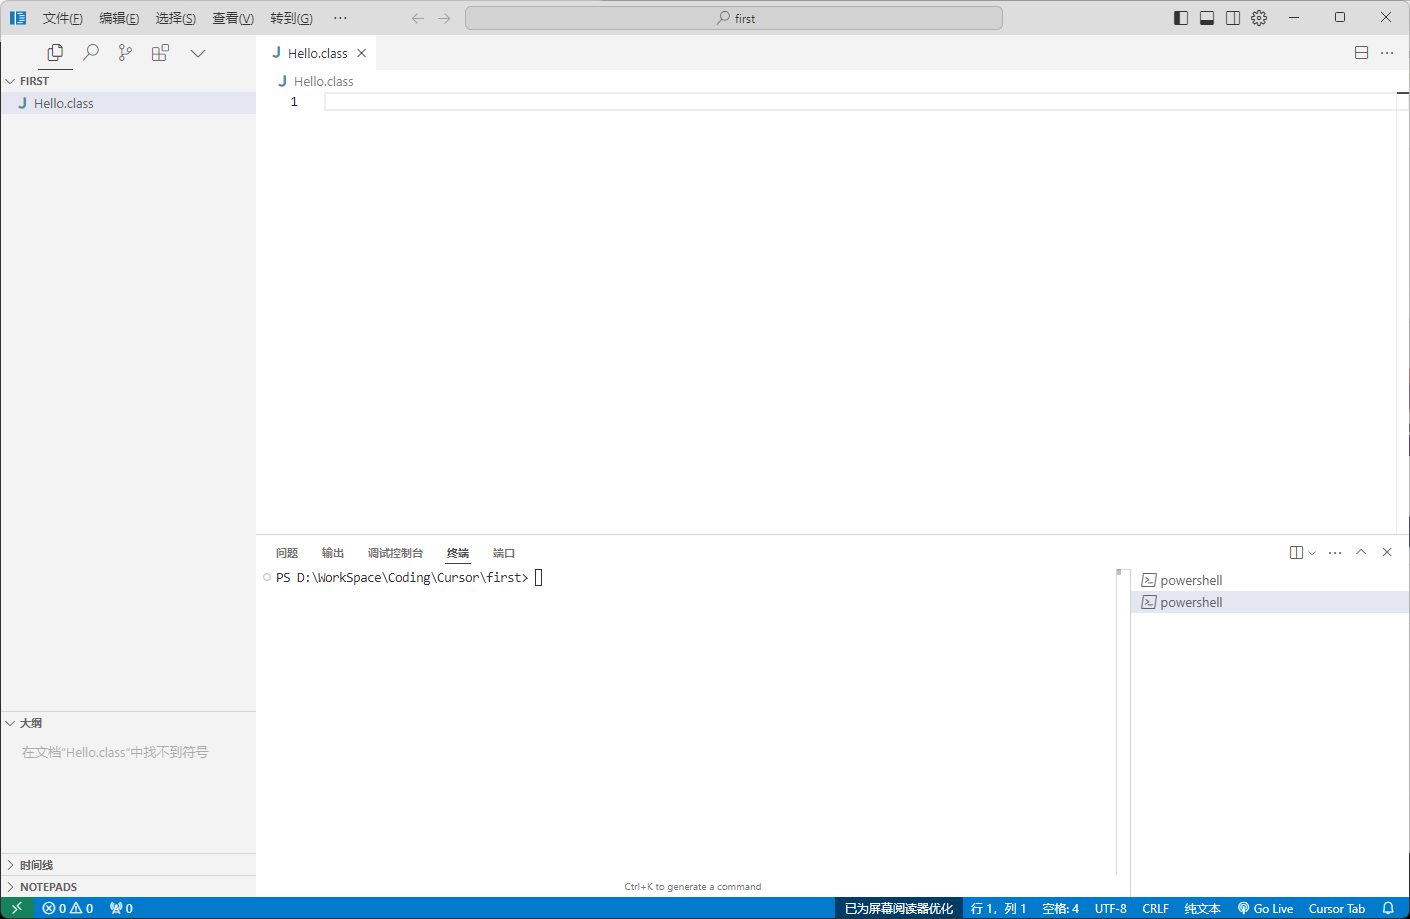Image resolution: width=1410 pixels, height=919 pixels.
Task: Switch to the 输出 panel tab
Action: click(333, 553)
